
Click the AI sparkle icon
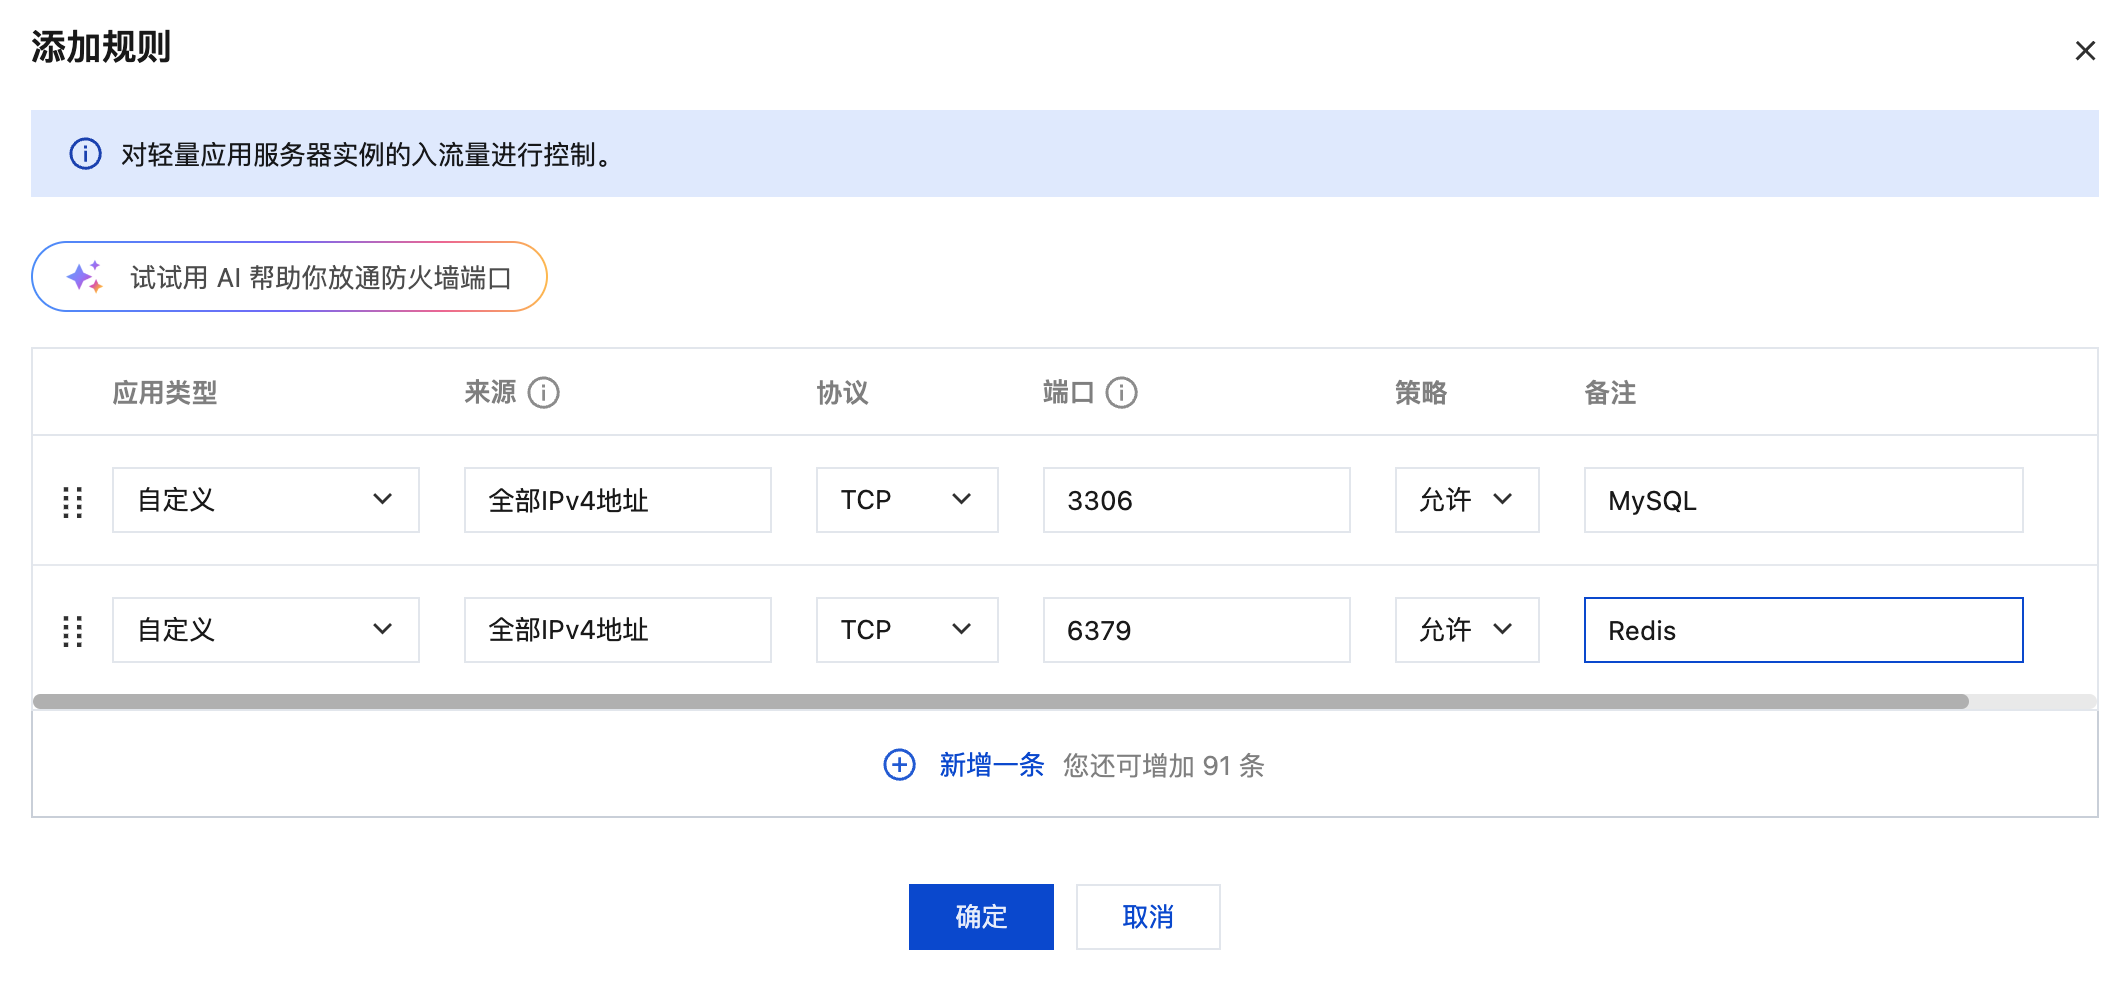[x=85, y=277]
